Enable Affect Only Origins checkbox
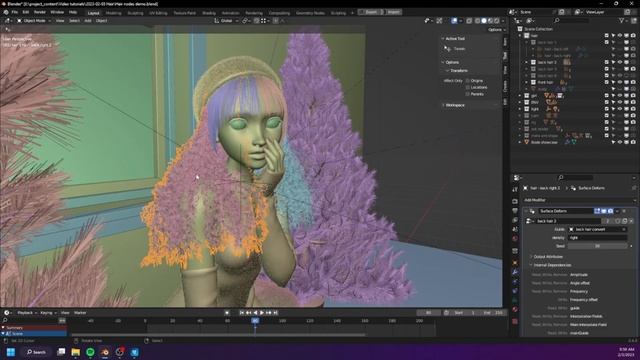Image resolution: width=640 pixels, height=360 pixels. pyautogui.click(x=468, y=81)
